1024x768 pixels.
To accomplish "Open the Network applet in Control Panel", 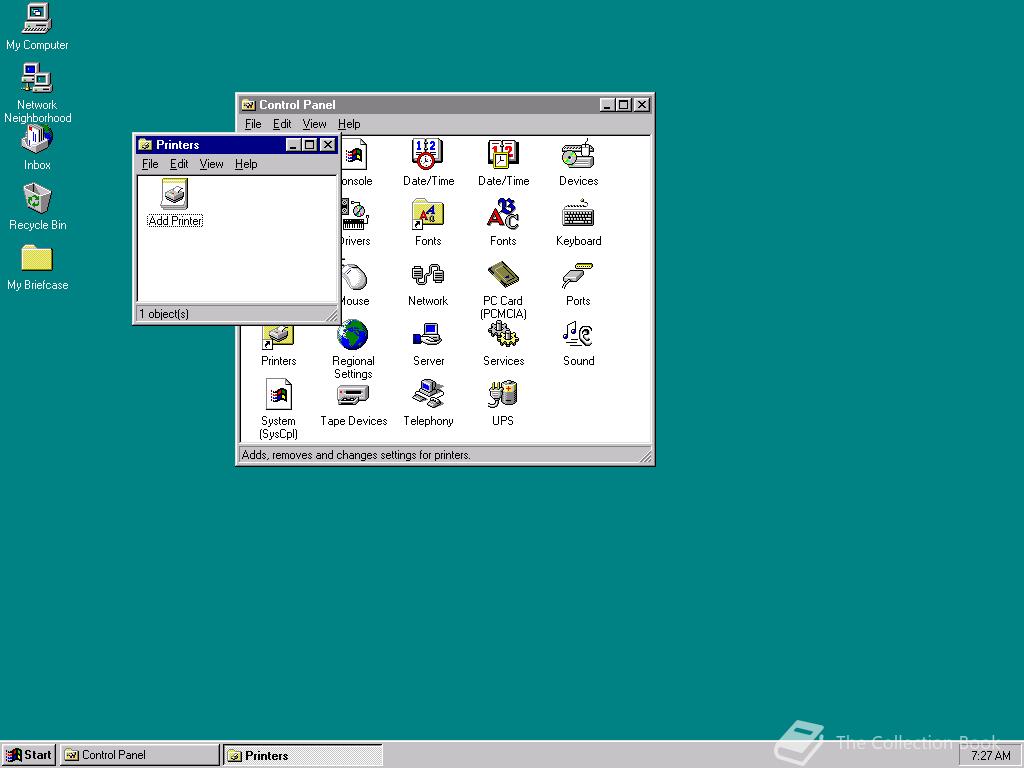I will click(428, 283).
